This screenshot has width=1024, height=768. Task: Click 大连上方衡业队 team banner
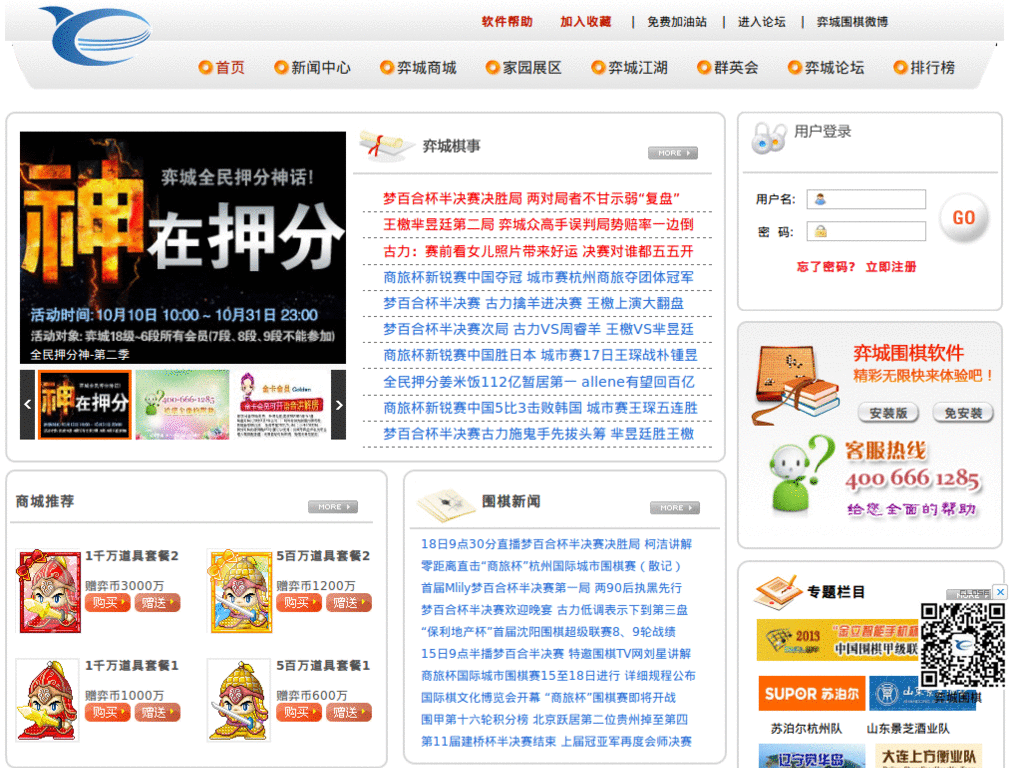[x=928, y=756]
